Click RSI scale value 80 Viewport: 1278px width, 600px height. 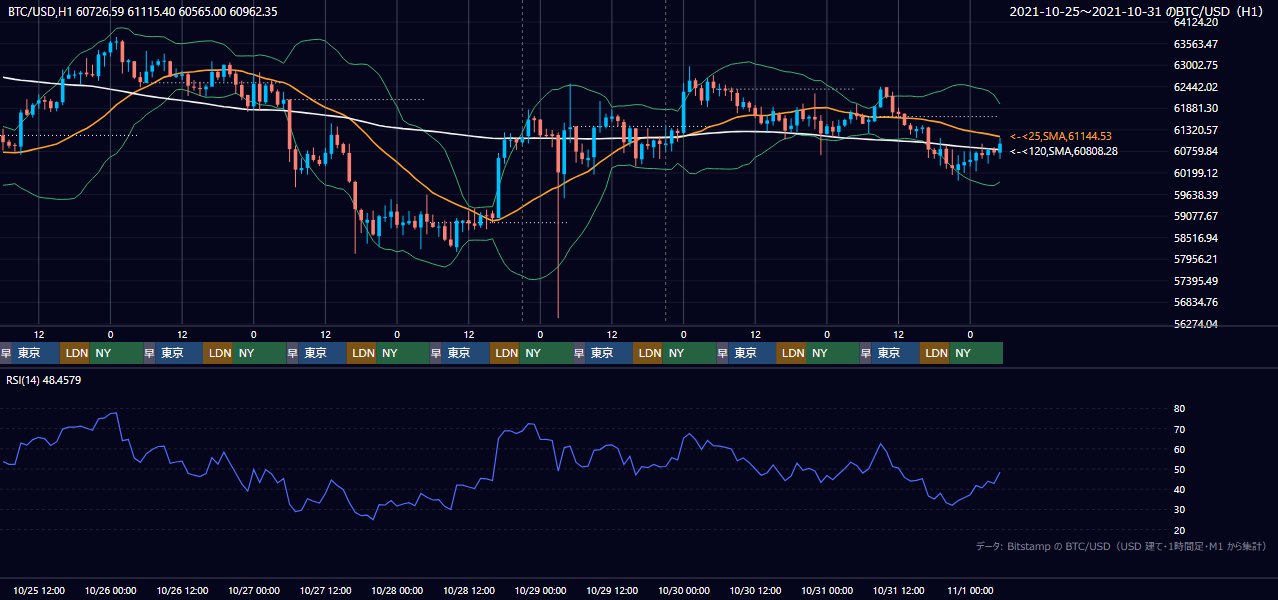[1180, 409]
